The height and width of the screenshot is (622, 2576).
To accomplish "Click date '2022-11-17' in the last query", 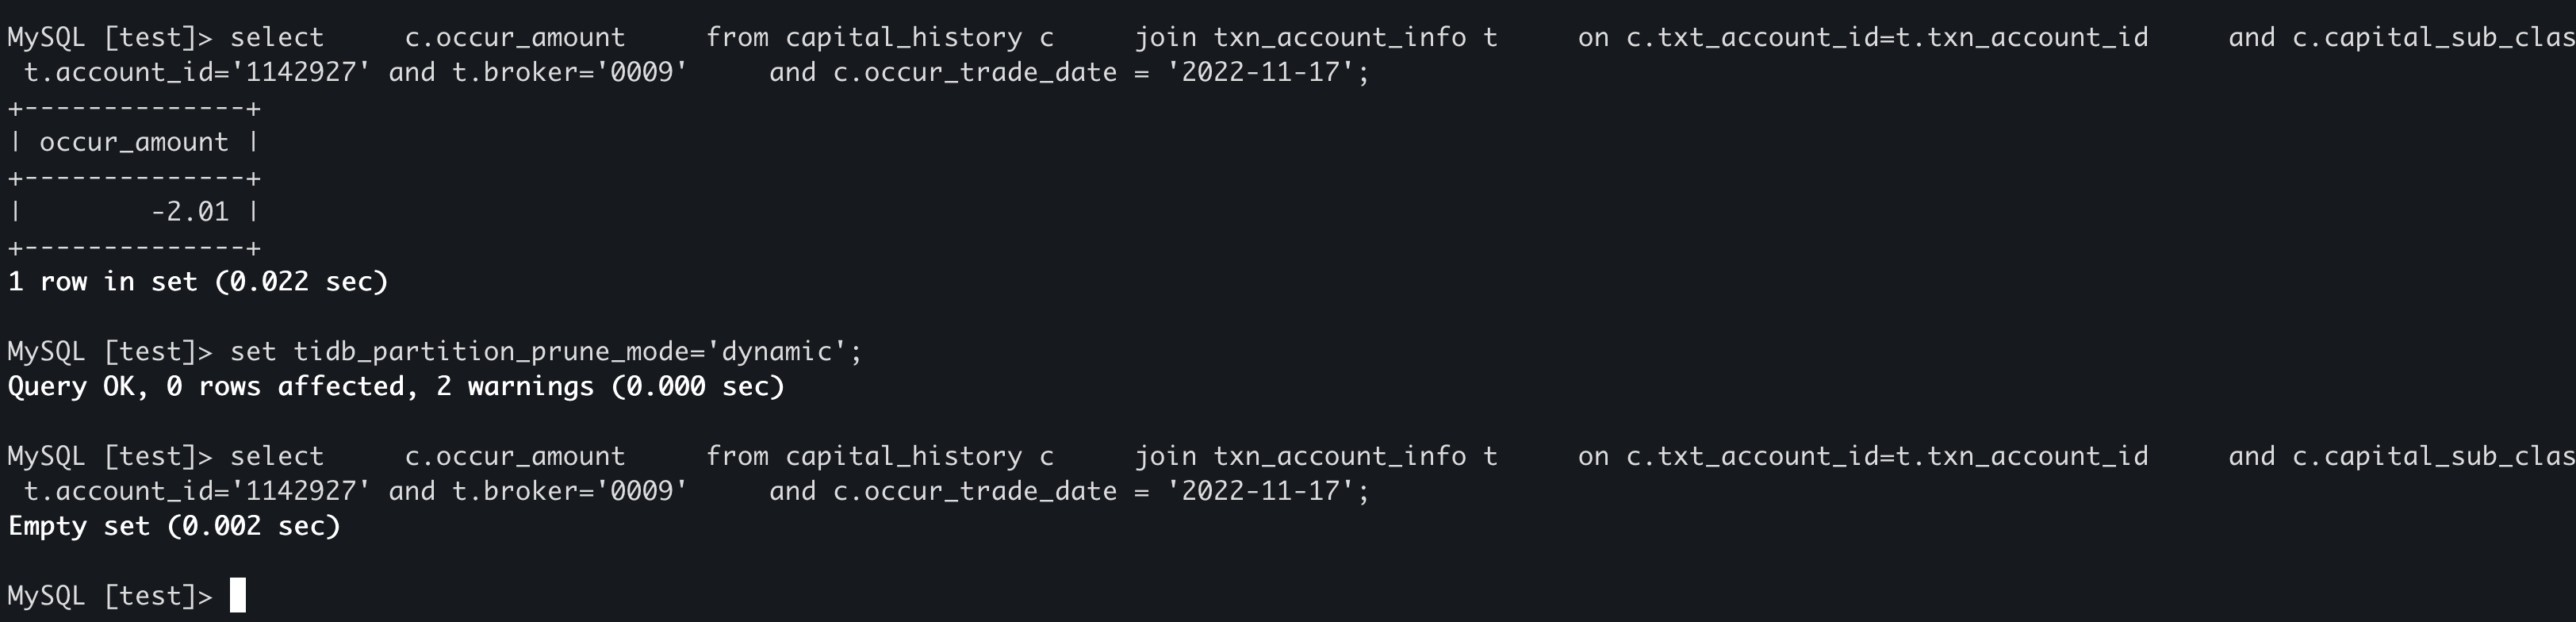I will click(x=1260, y=491).
